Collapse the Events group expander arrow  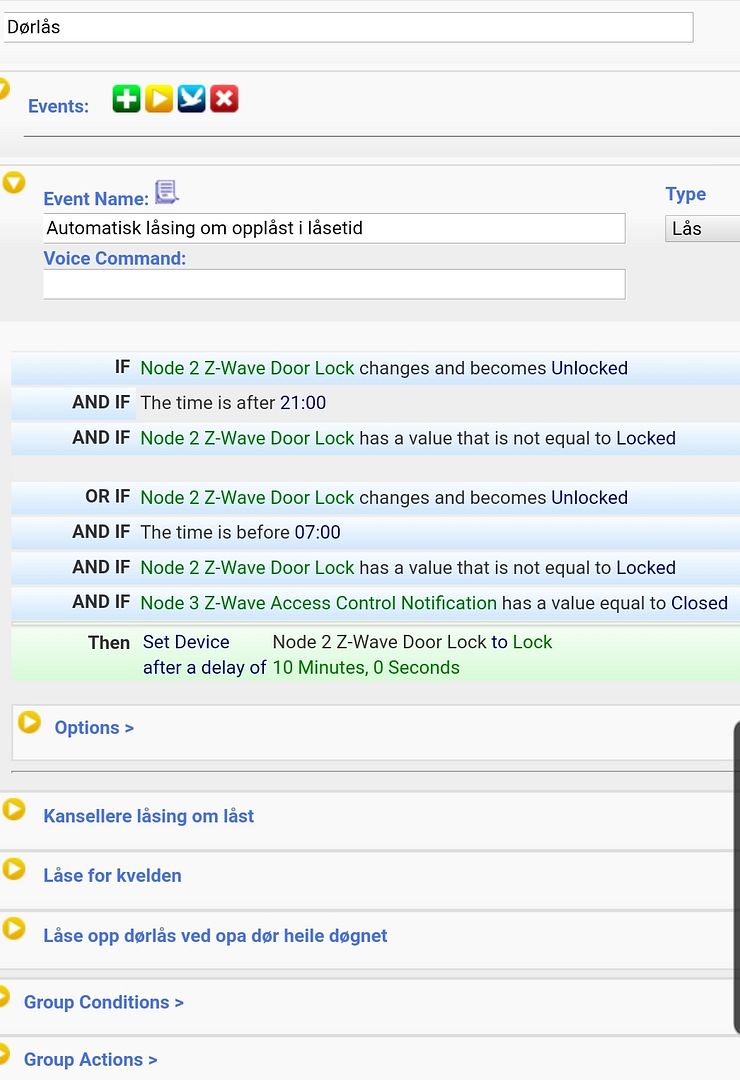(3, 88)
